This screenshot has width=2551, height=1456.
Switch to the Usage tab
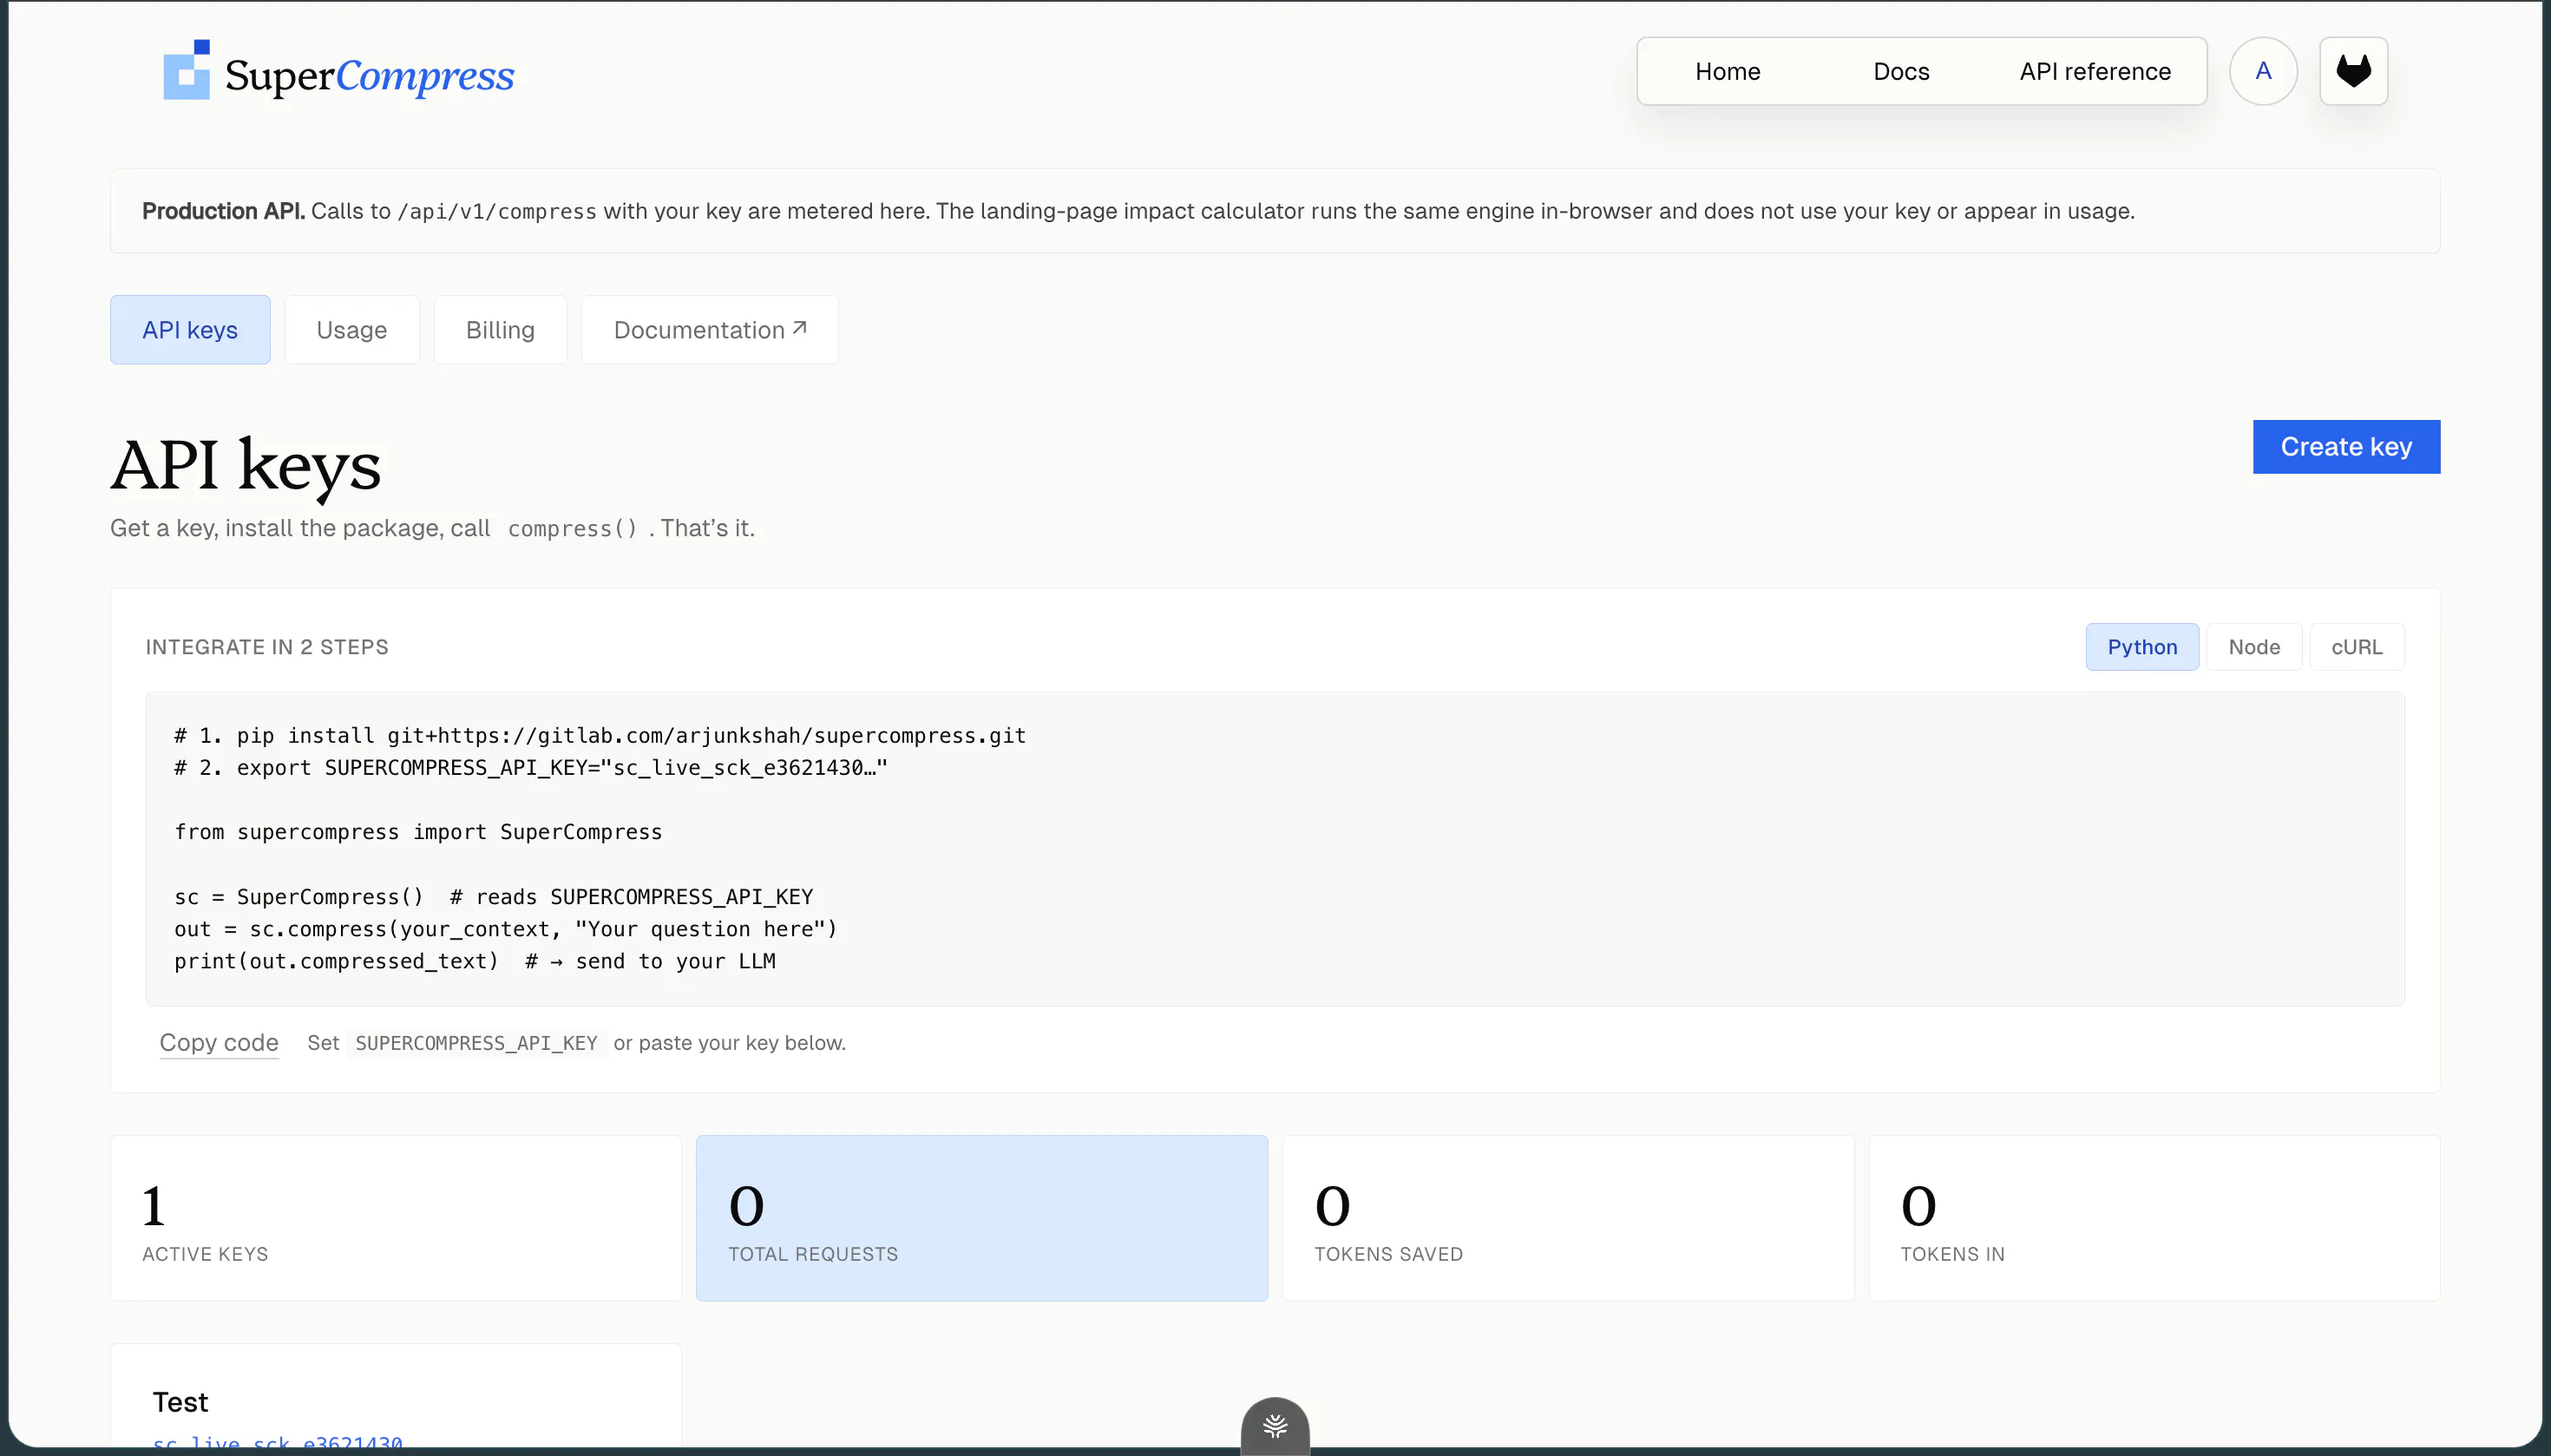(352, 330)
